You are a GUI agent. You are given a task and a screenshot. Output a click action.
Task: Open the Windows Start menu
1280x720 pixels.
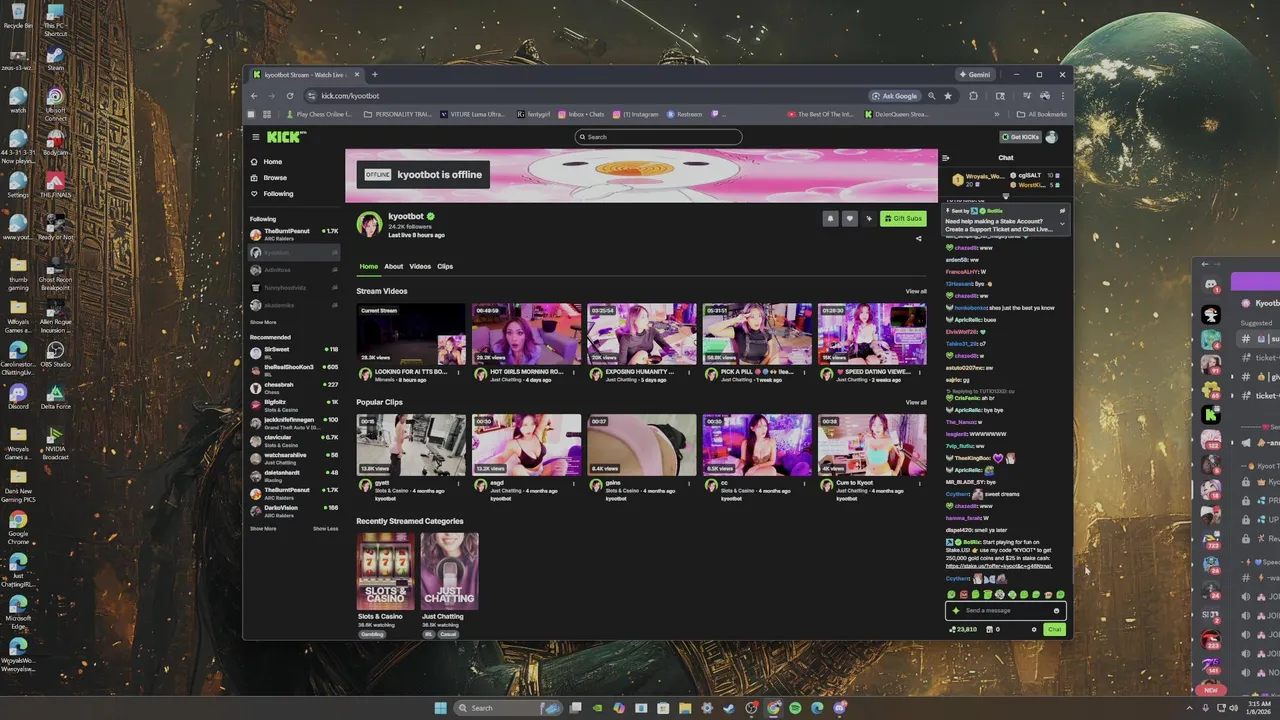tap(441, 708)
